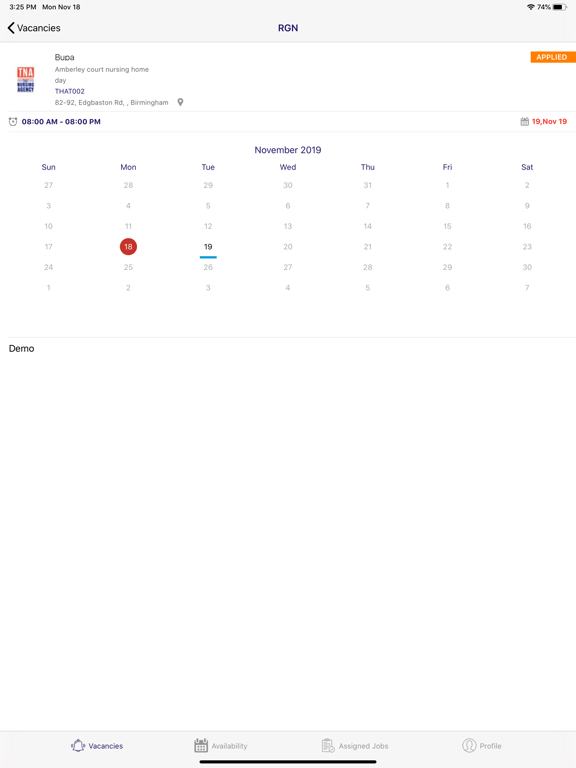This screenshot has width=576, height=768.
Task: Select November 10 on the calendar
Action: pos(48,226)
